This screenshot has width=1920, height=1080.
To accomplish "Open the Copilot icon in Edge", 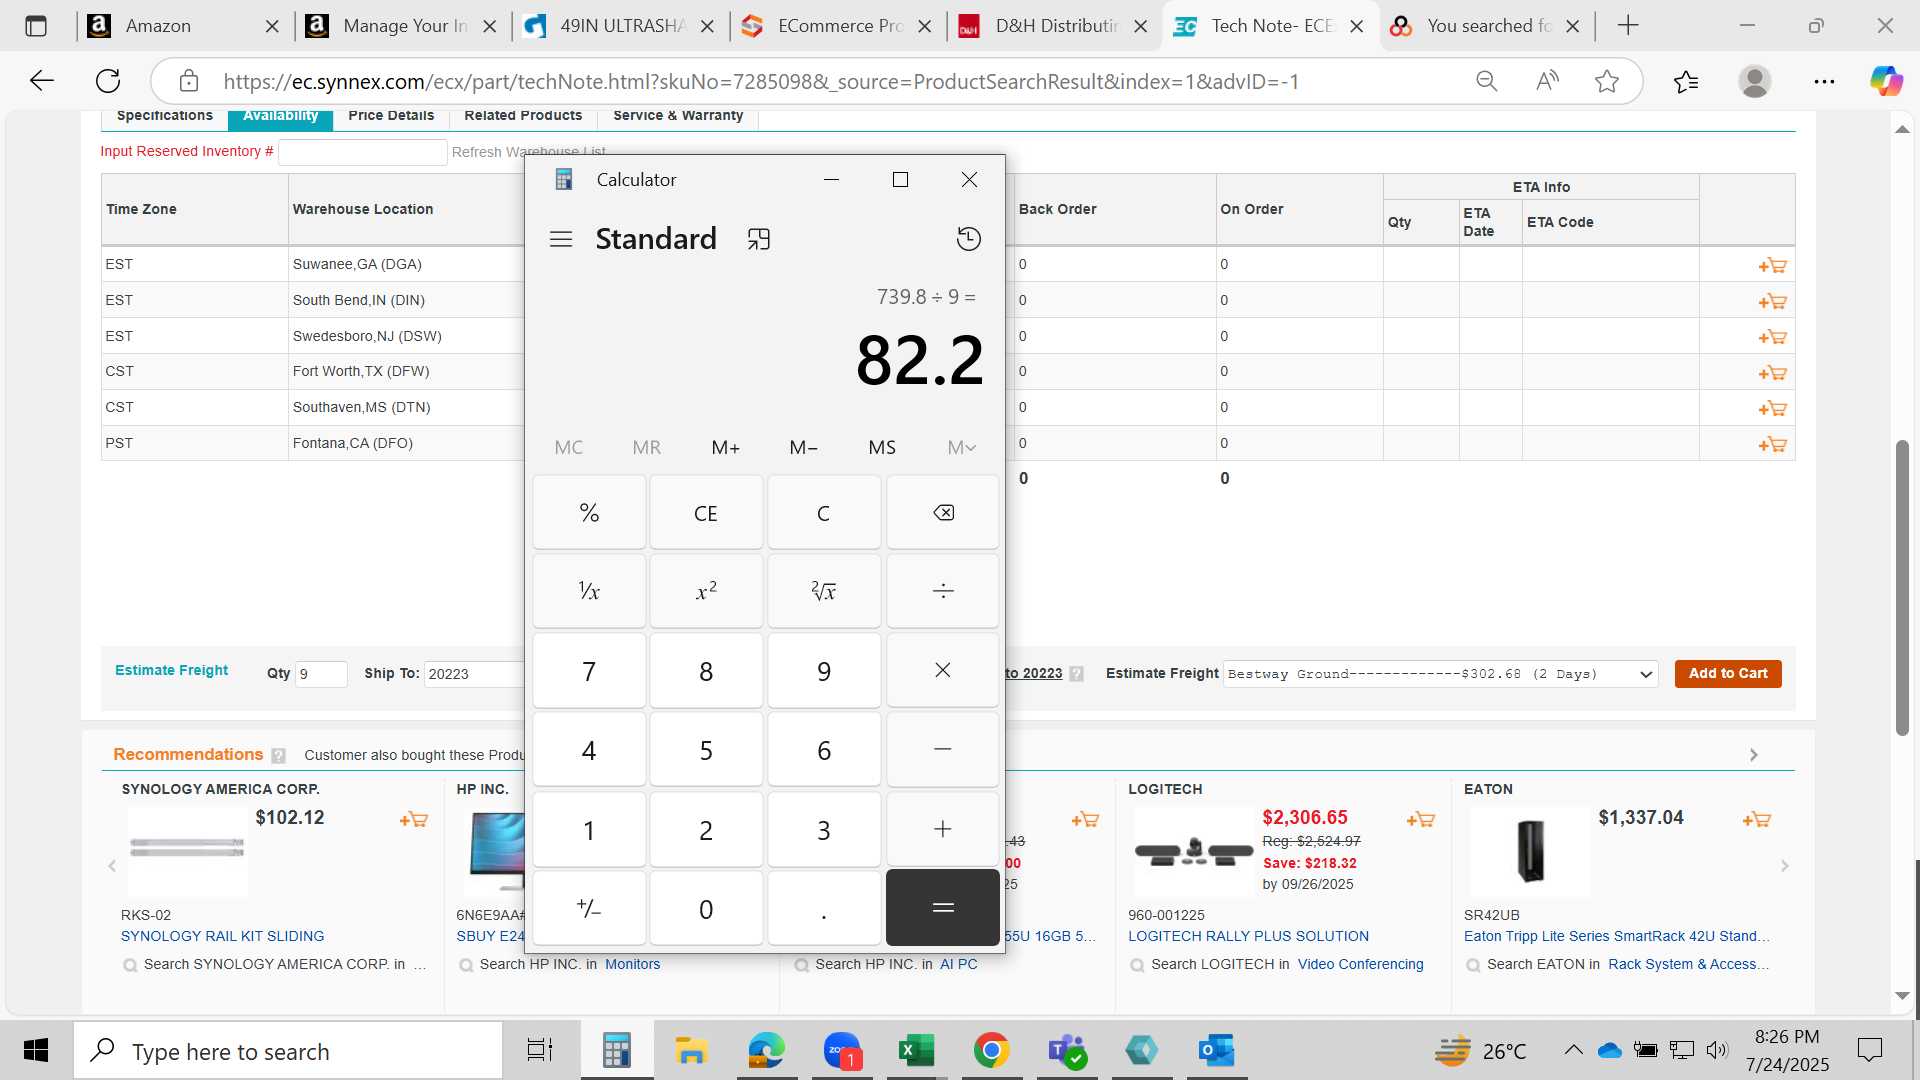I will (1886, 81).
